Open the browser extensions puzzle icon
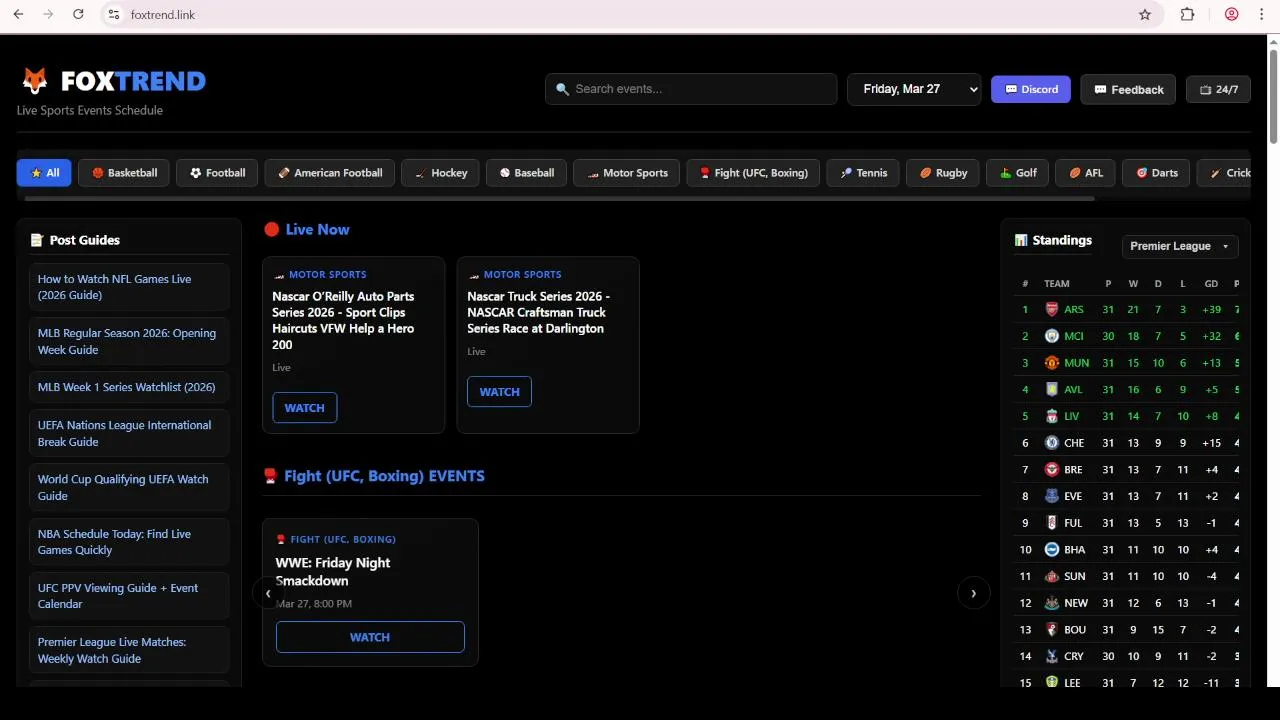This screenshot has height=720, width=1280. coord(1188,15)
